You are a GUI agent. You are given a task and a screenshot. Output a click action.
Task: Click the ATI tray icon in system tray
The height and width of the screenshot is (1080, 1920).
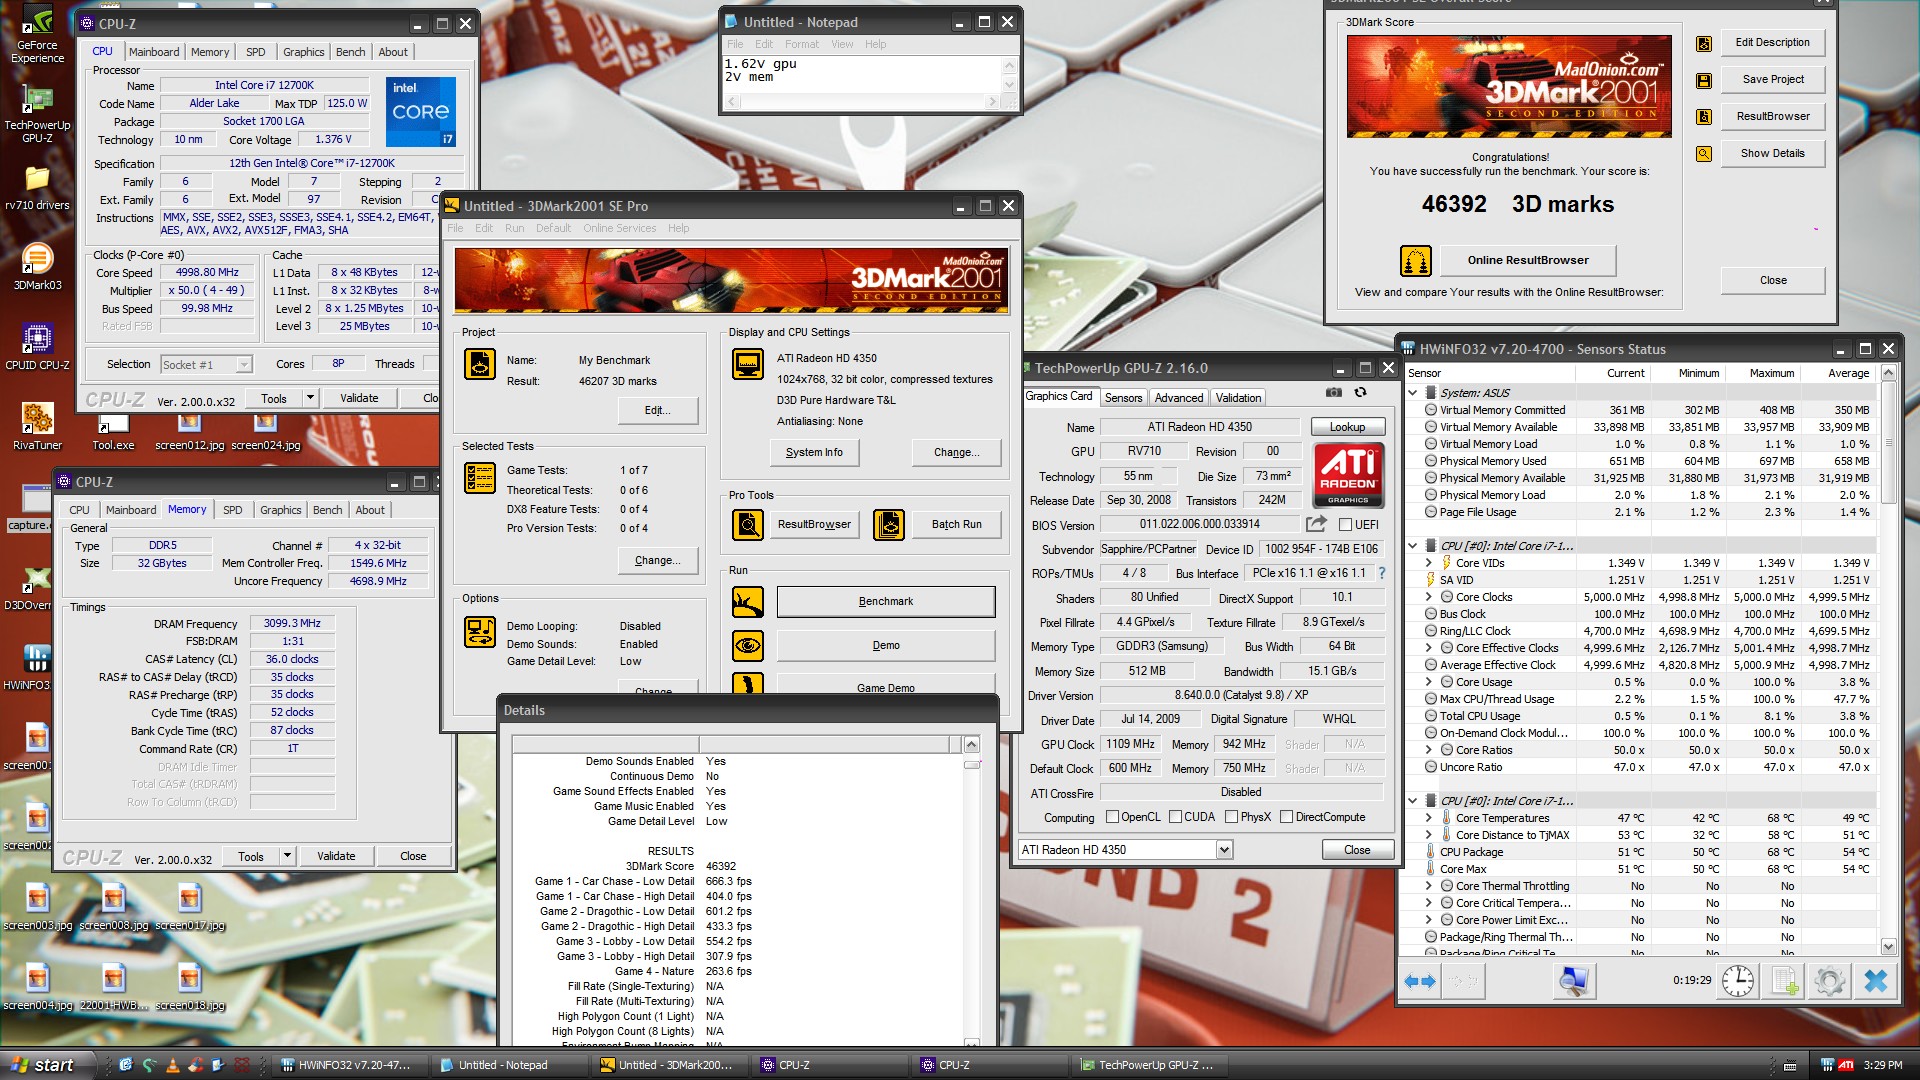tap(1846, 1065)
